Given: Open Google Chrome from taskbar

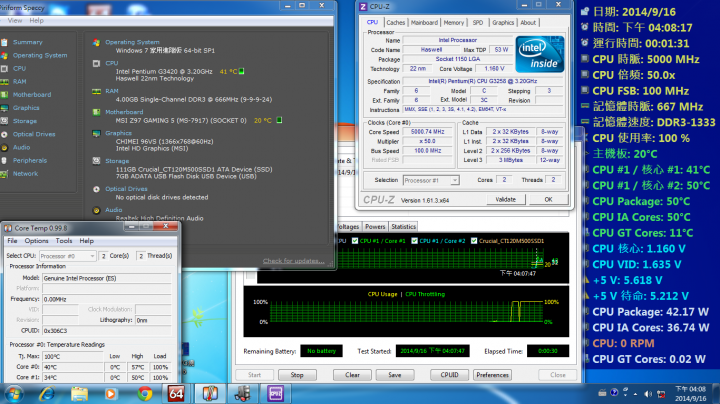Looking at the screenshot, I should click(145, 394).
